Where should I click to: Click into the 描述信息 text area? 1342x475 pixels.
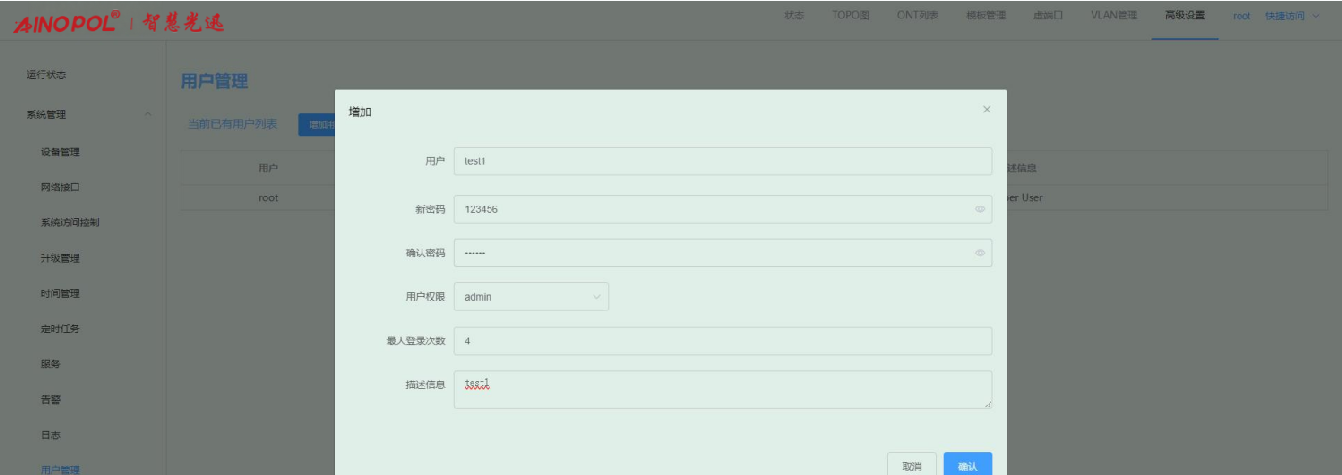(722, 389)
